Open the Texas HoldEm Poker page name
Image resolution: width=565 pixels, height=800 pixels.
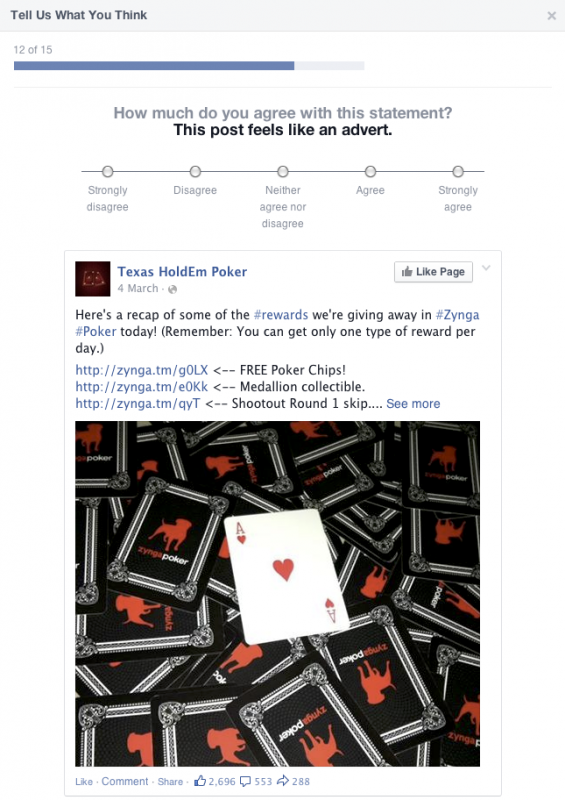pyautogui.click(x=182, y=271)
